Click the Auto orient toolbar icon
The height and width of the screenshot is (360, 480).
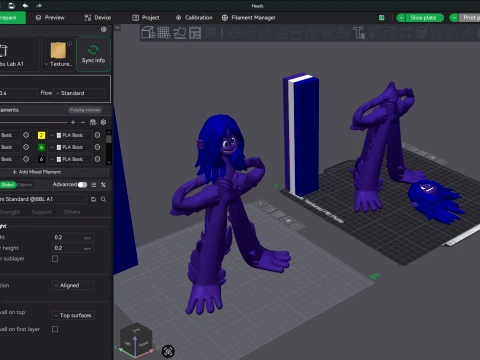179,33
